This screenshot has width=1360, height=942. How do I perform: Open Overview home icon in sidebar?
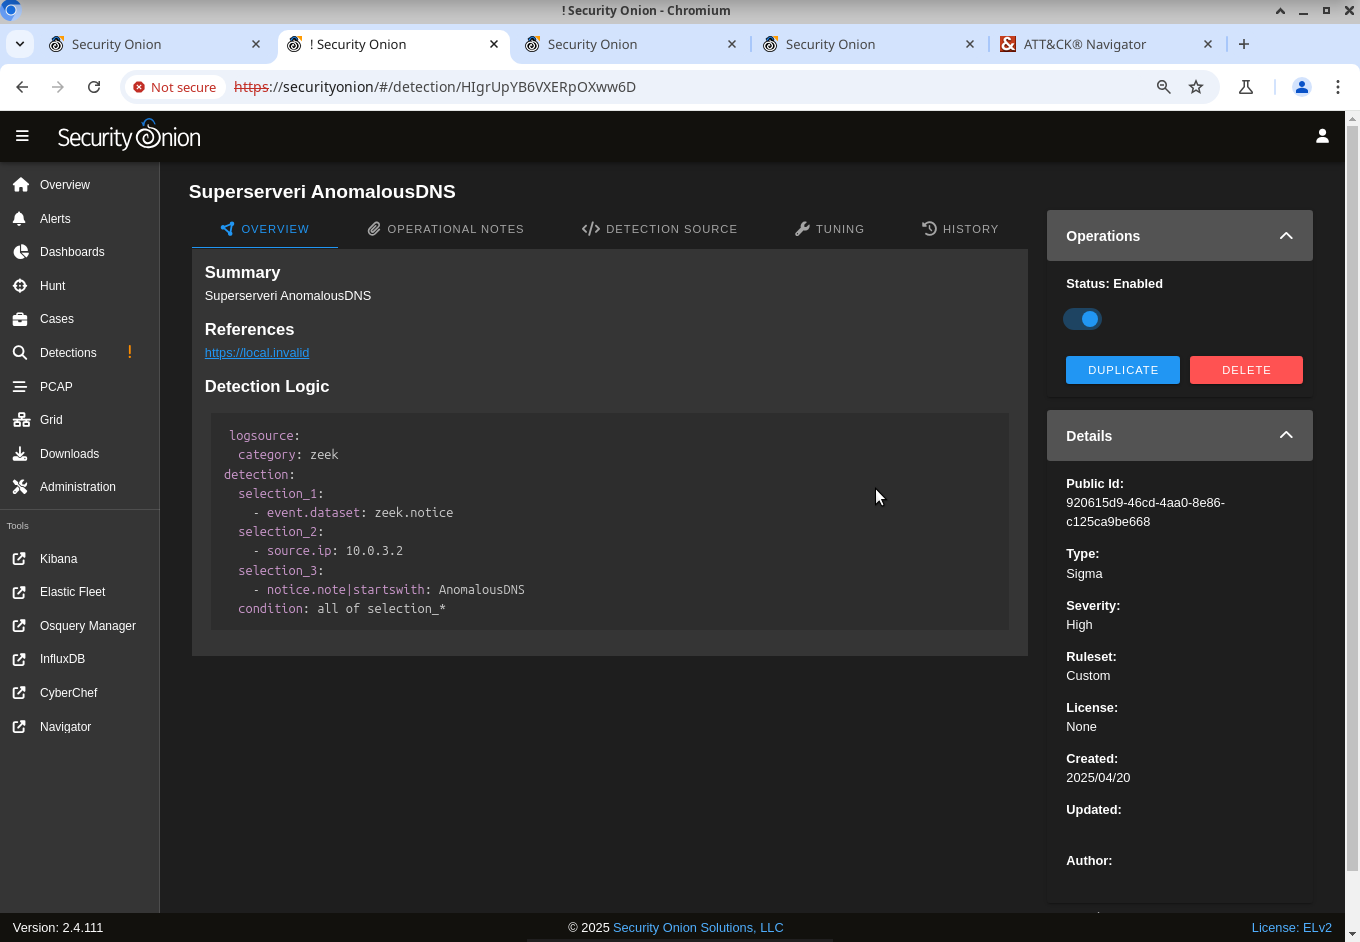[x=20, y=185]
